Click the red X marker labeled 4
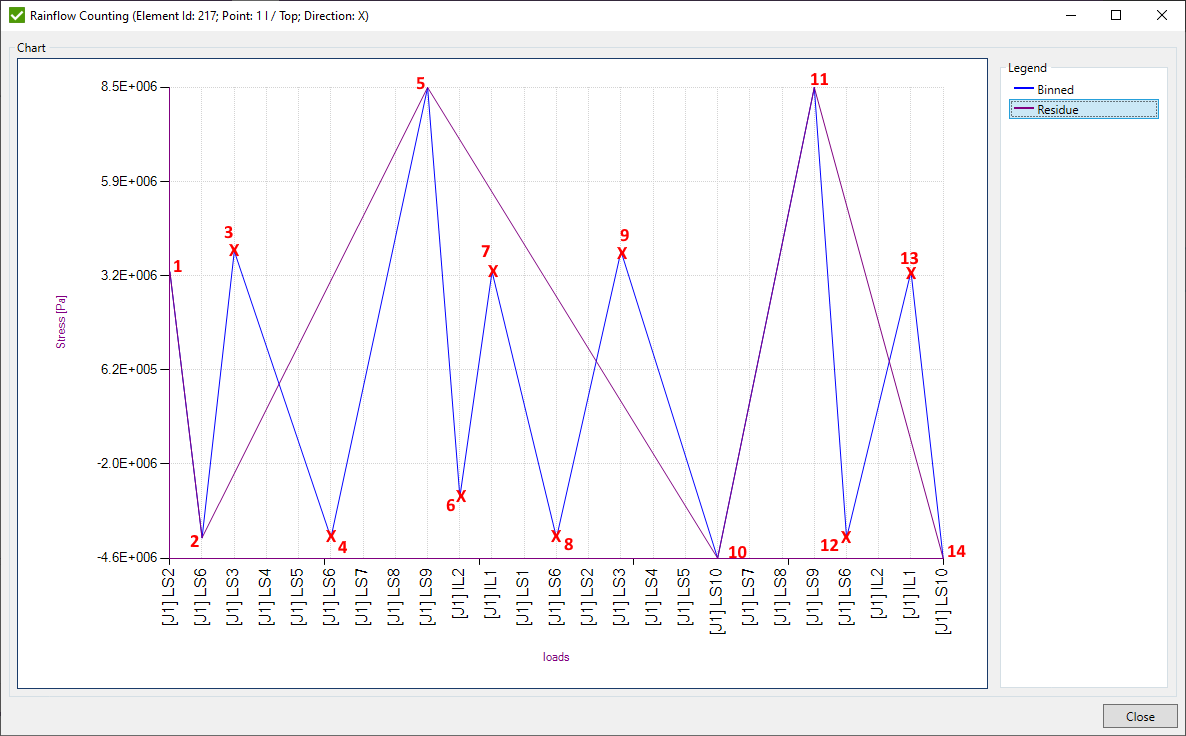The height and width of the screenshot is (736, 1186). (331, 536)
